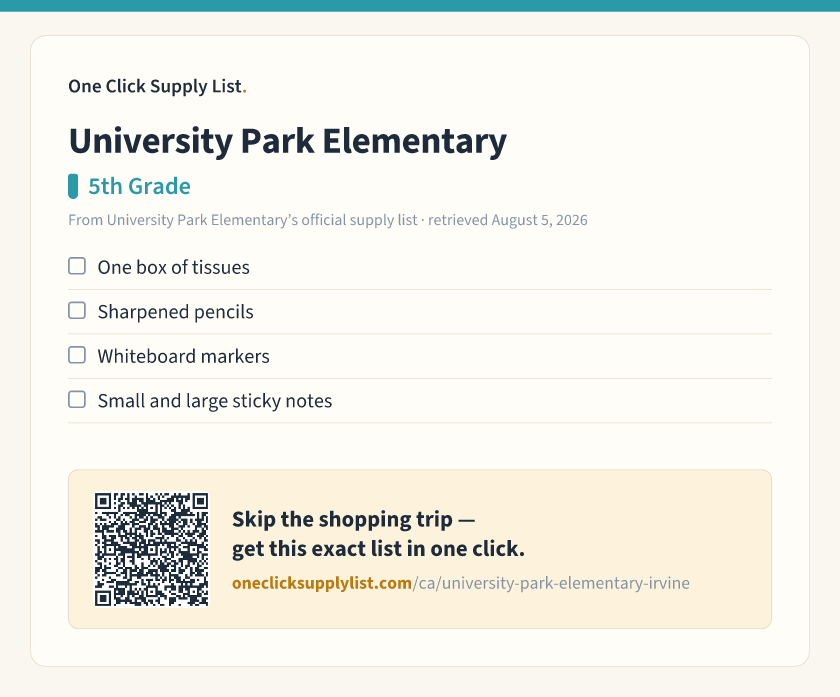
Task: Click 'get this exact list in one click' text
Action: (378, 549)
